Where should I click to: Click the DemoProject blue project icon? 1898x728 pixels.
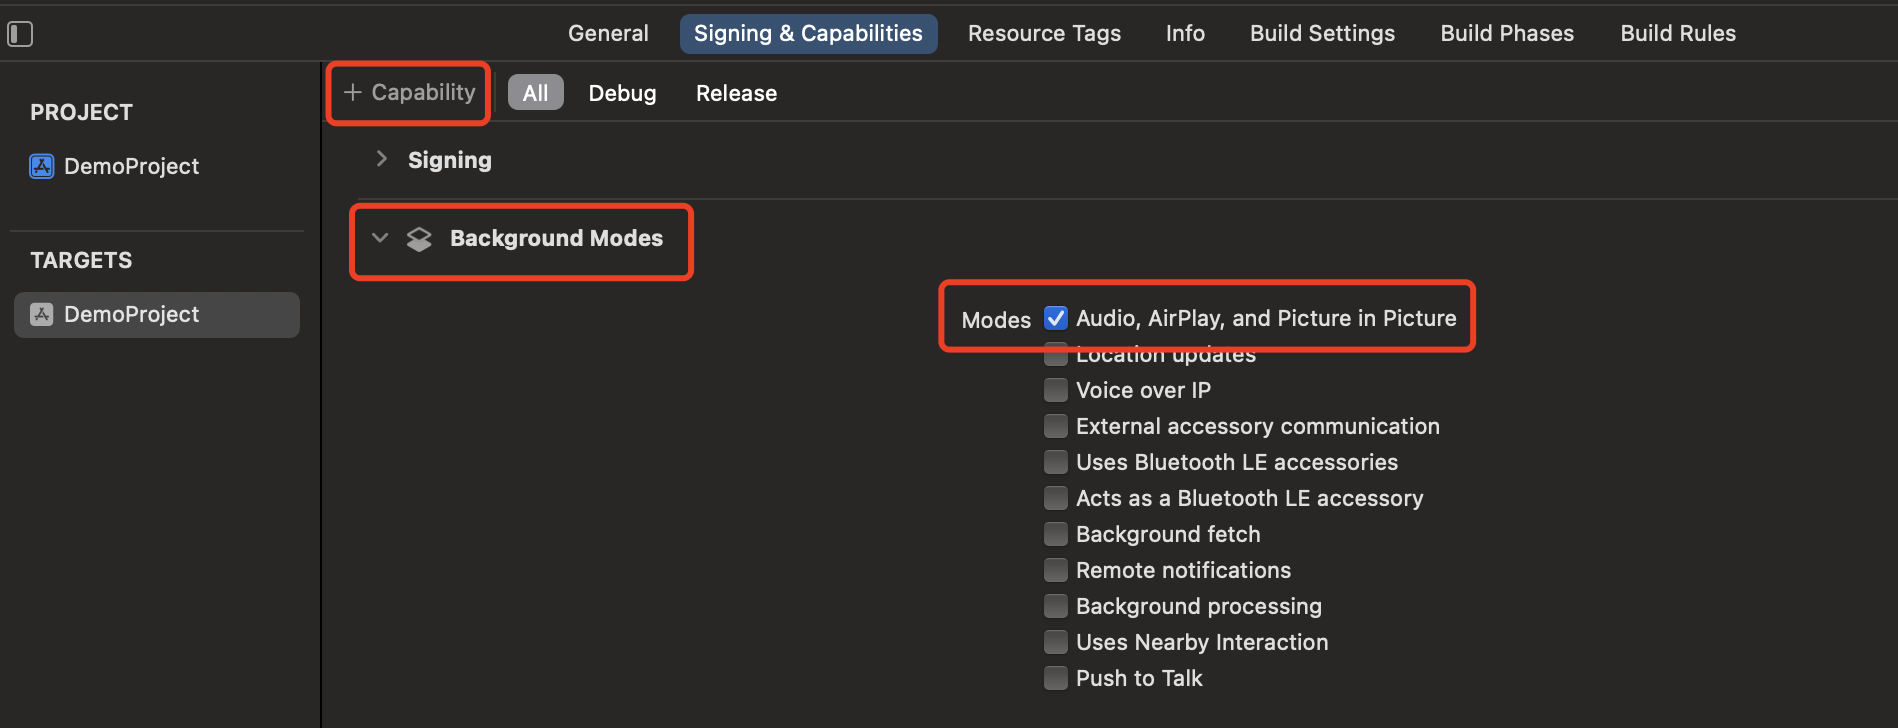(41, 166)
